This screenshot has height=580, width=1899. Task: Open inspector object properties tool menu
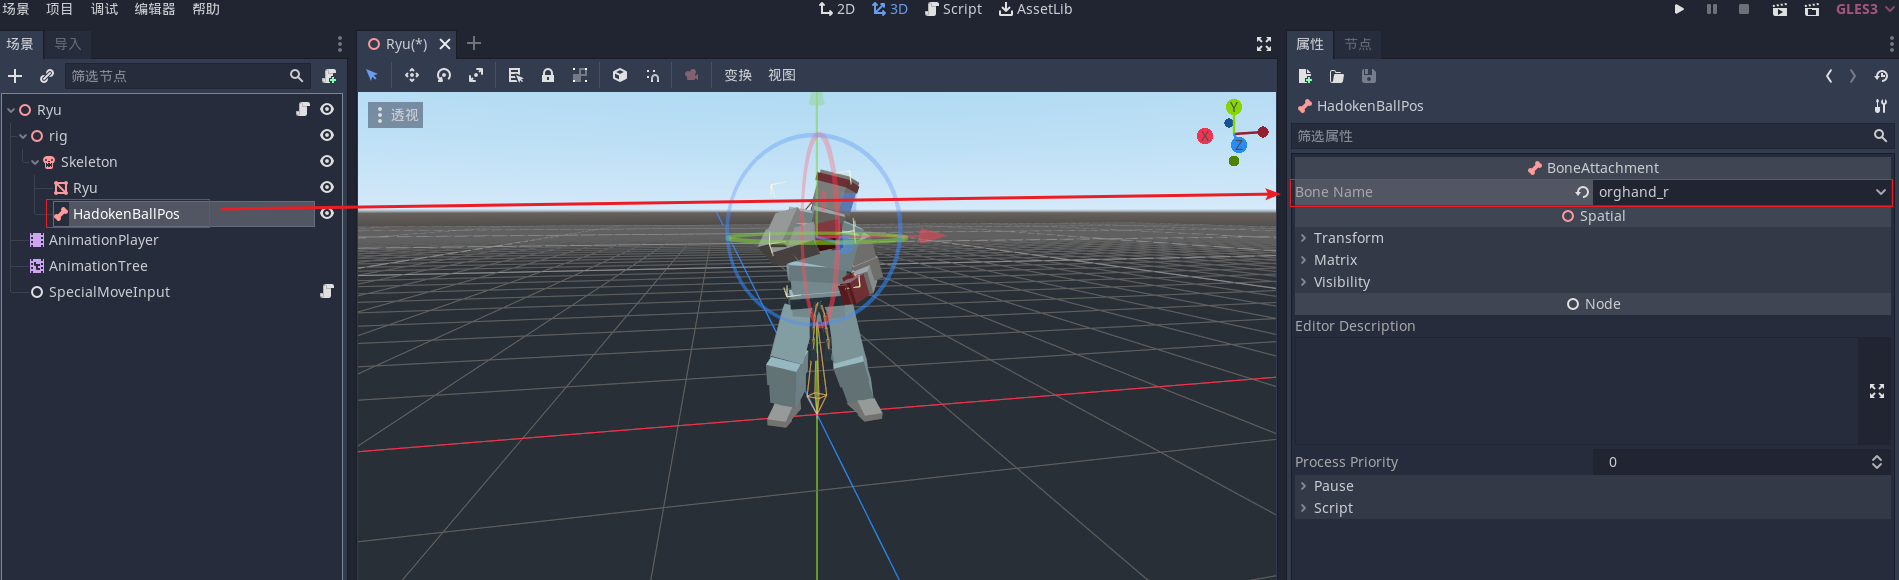click(x=1881, y=106)
